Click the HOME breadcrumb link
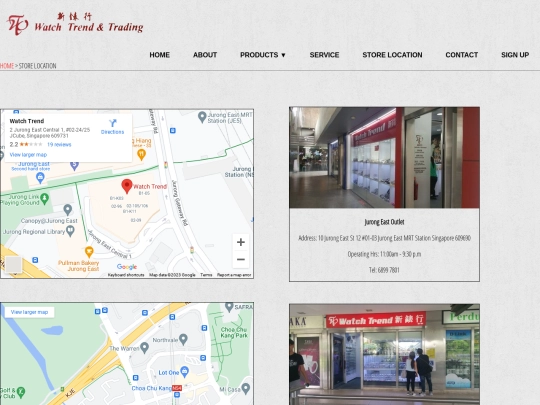Viewport: 540px width, 405px height. (7, 66)
